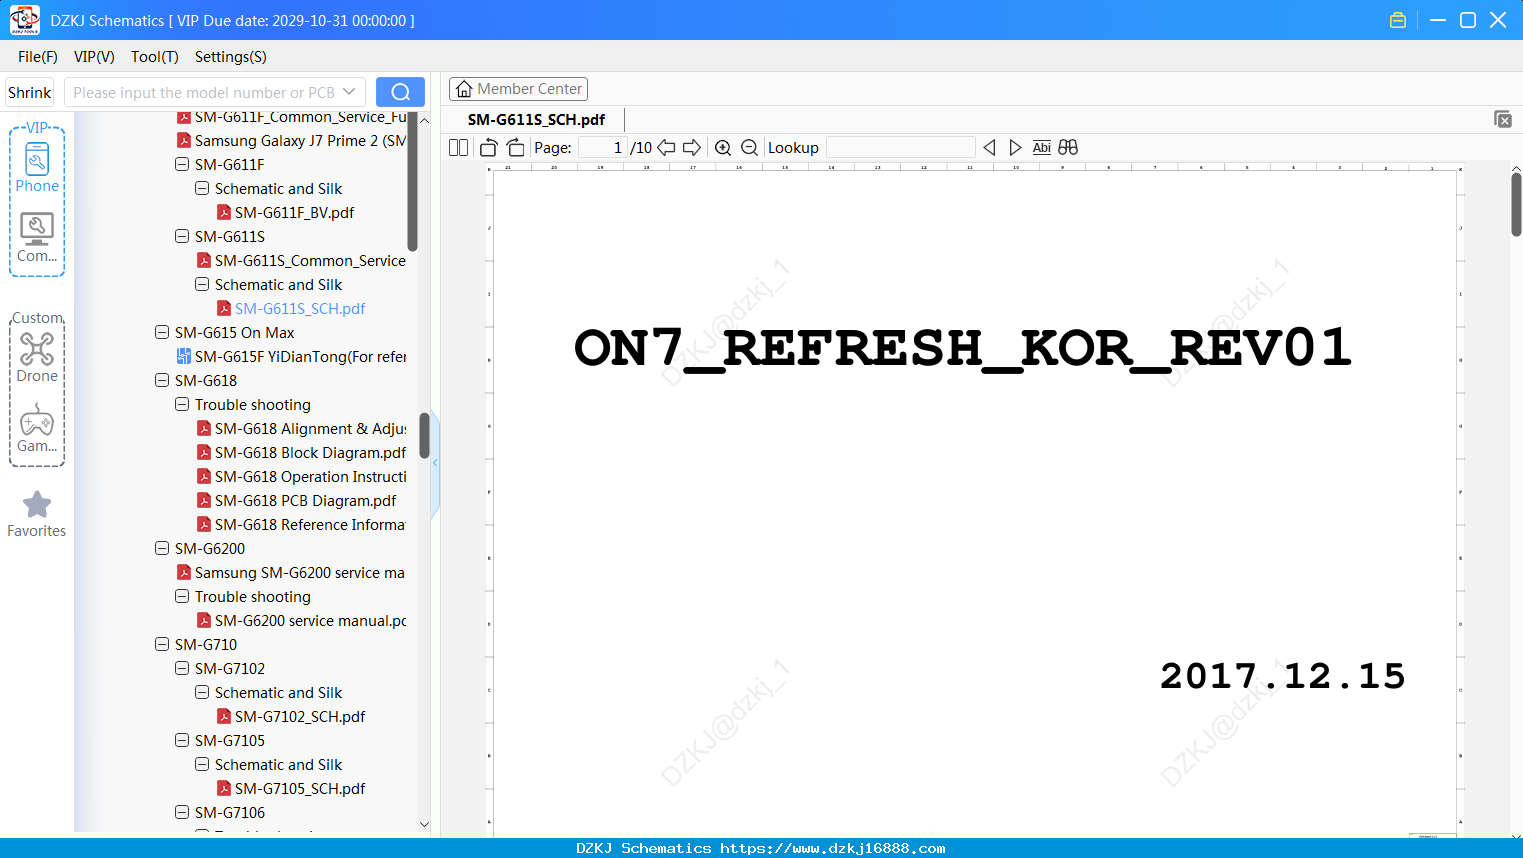Image resolution: width=1523 pixels, height=858 pixels.
Task: Click the document viewer vertical scrollbar thumb
Action: pyautogui.click(x=1516, y=205)
